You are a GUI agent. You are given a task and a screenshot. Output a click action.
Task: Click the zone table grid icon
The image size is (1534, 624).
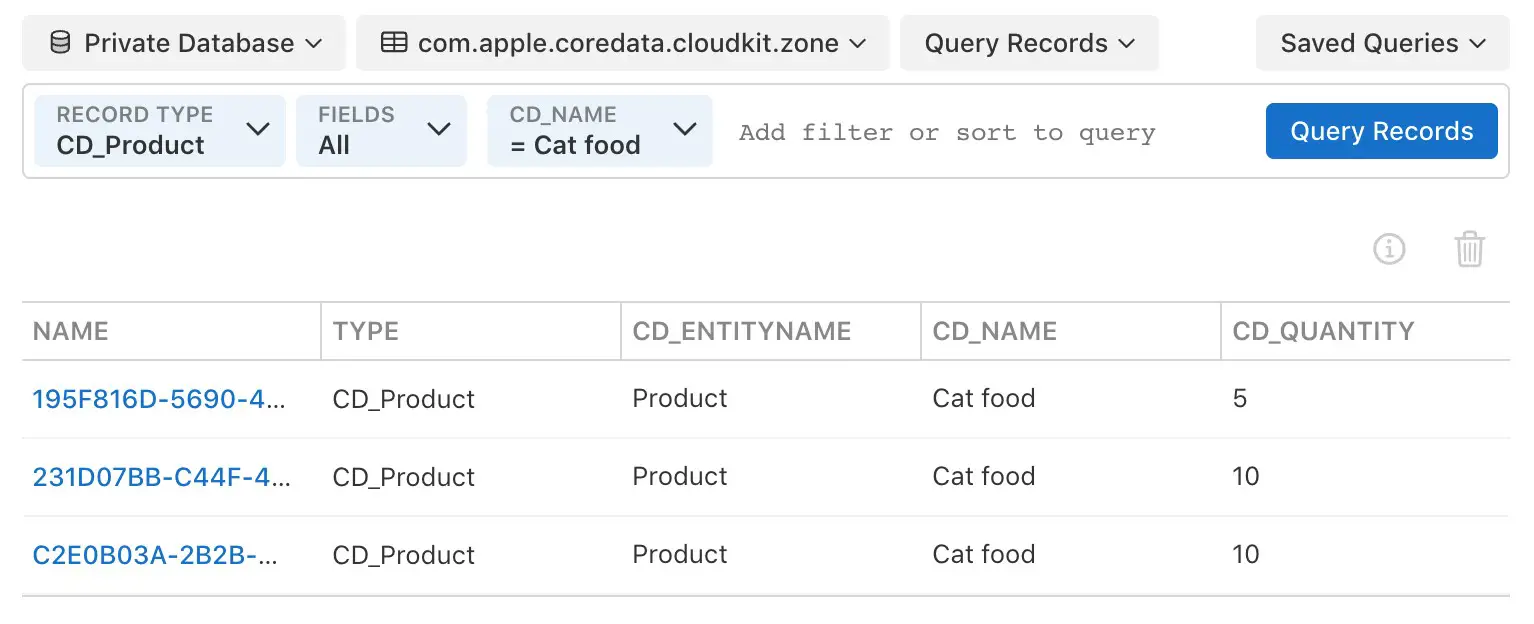(394, 43)
